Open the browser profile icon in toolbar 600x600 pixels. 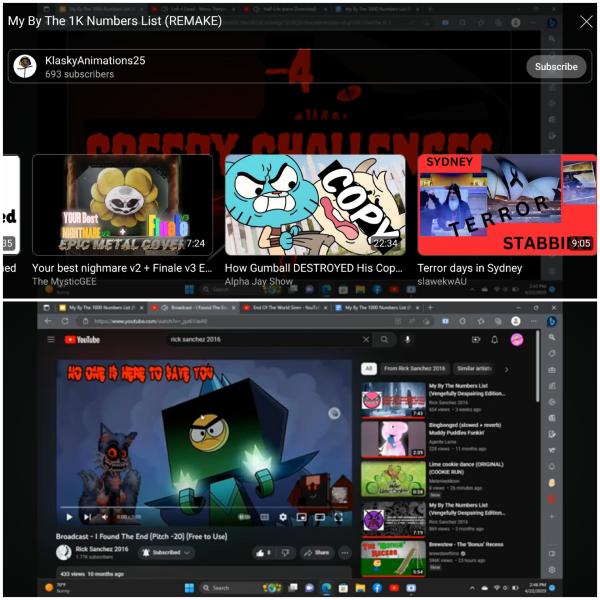click(x=516, y=321)
